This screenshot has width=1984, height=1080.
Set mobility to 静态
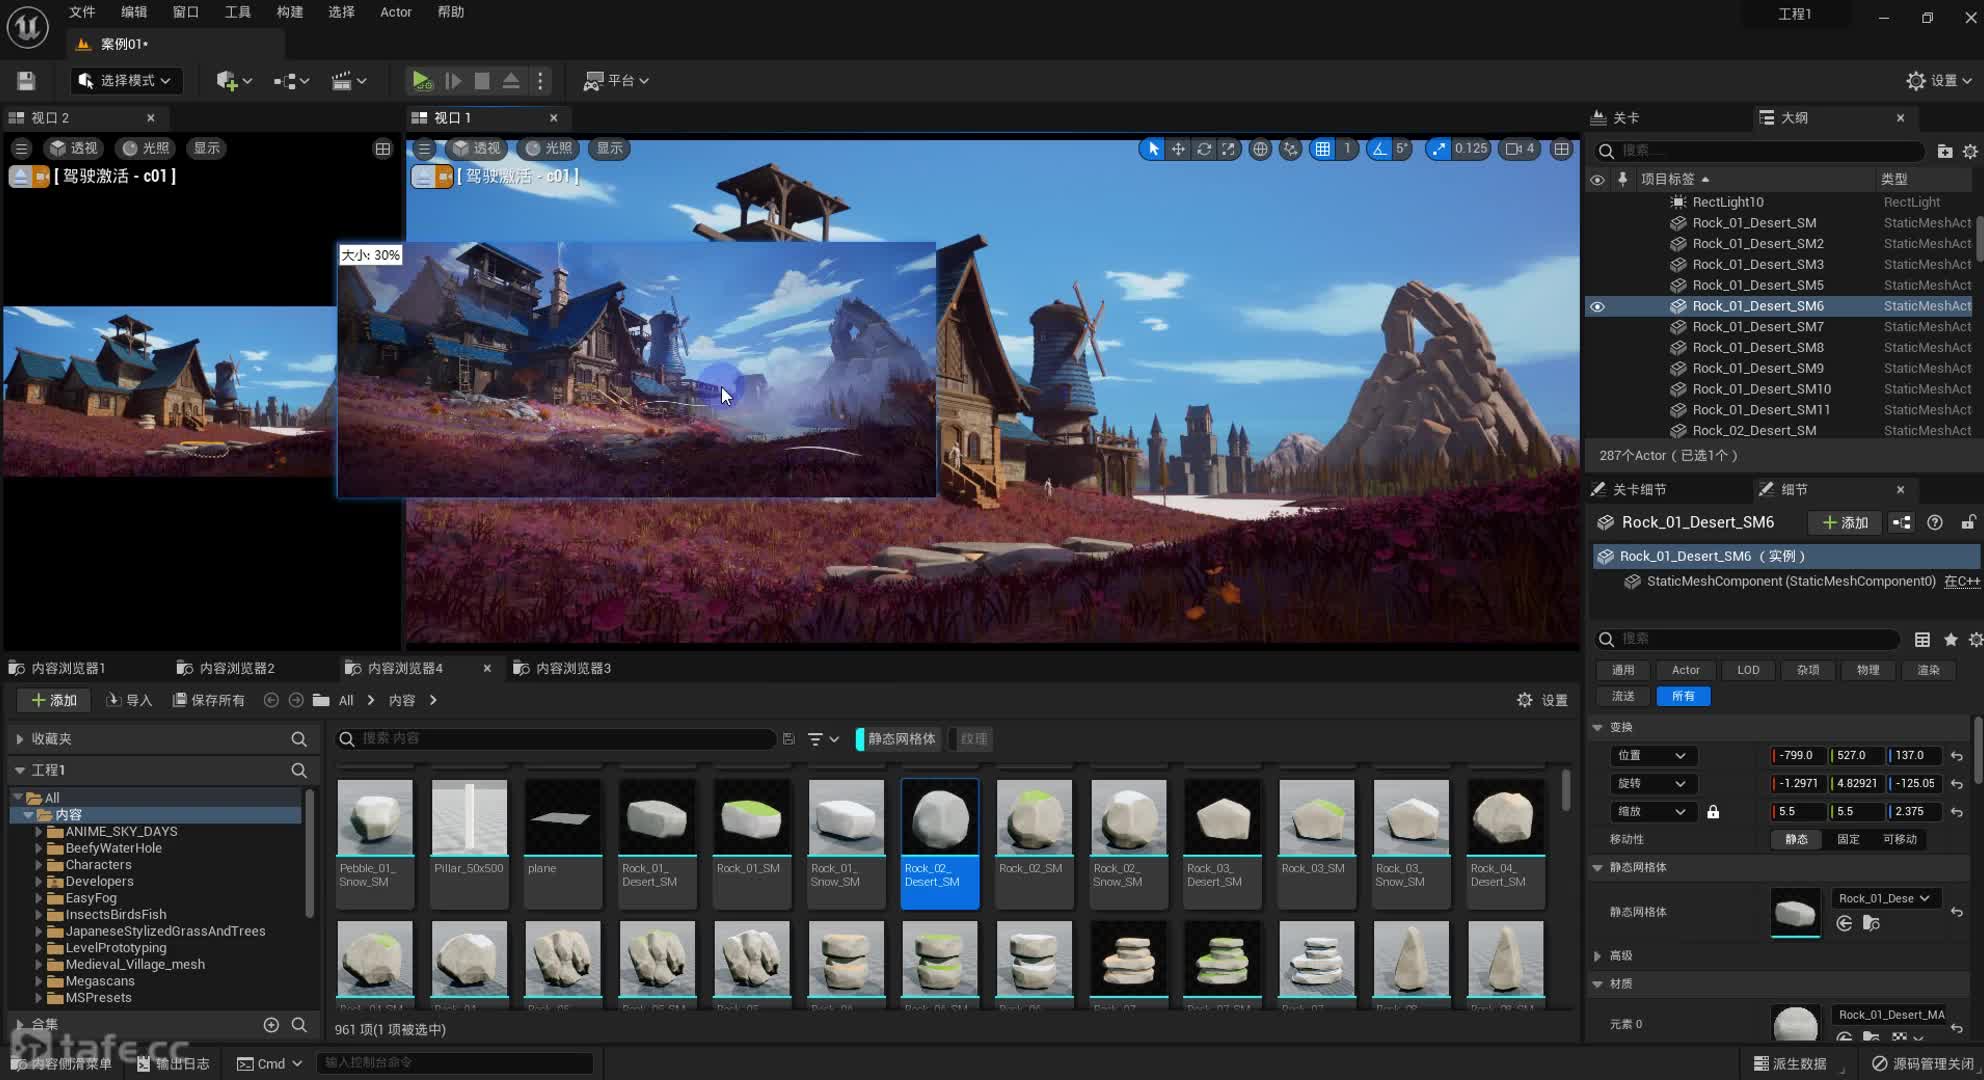pyautogui.click(x=1796, y=840)
